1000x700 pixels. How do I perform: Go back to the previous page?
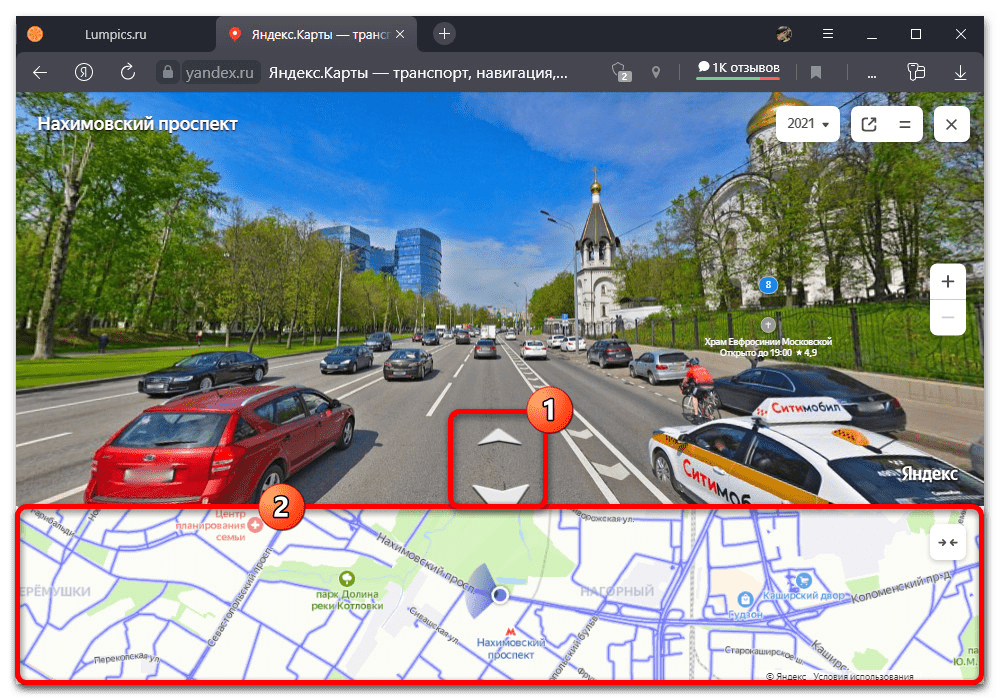[40, 72]
